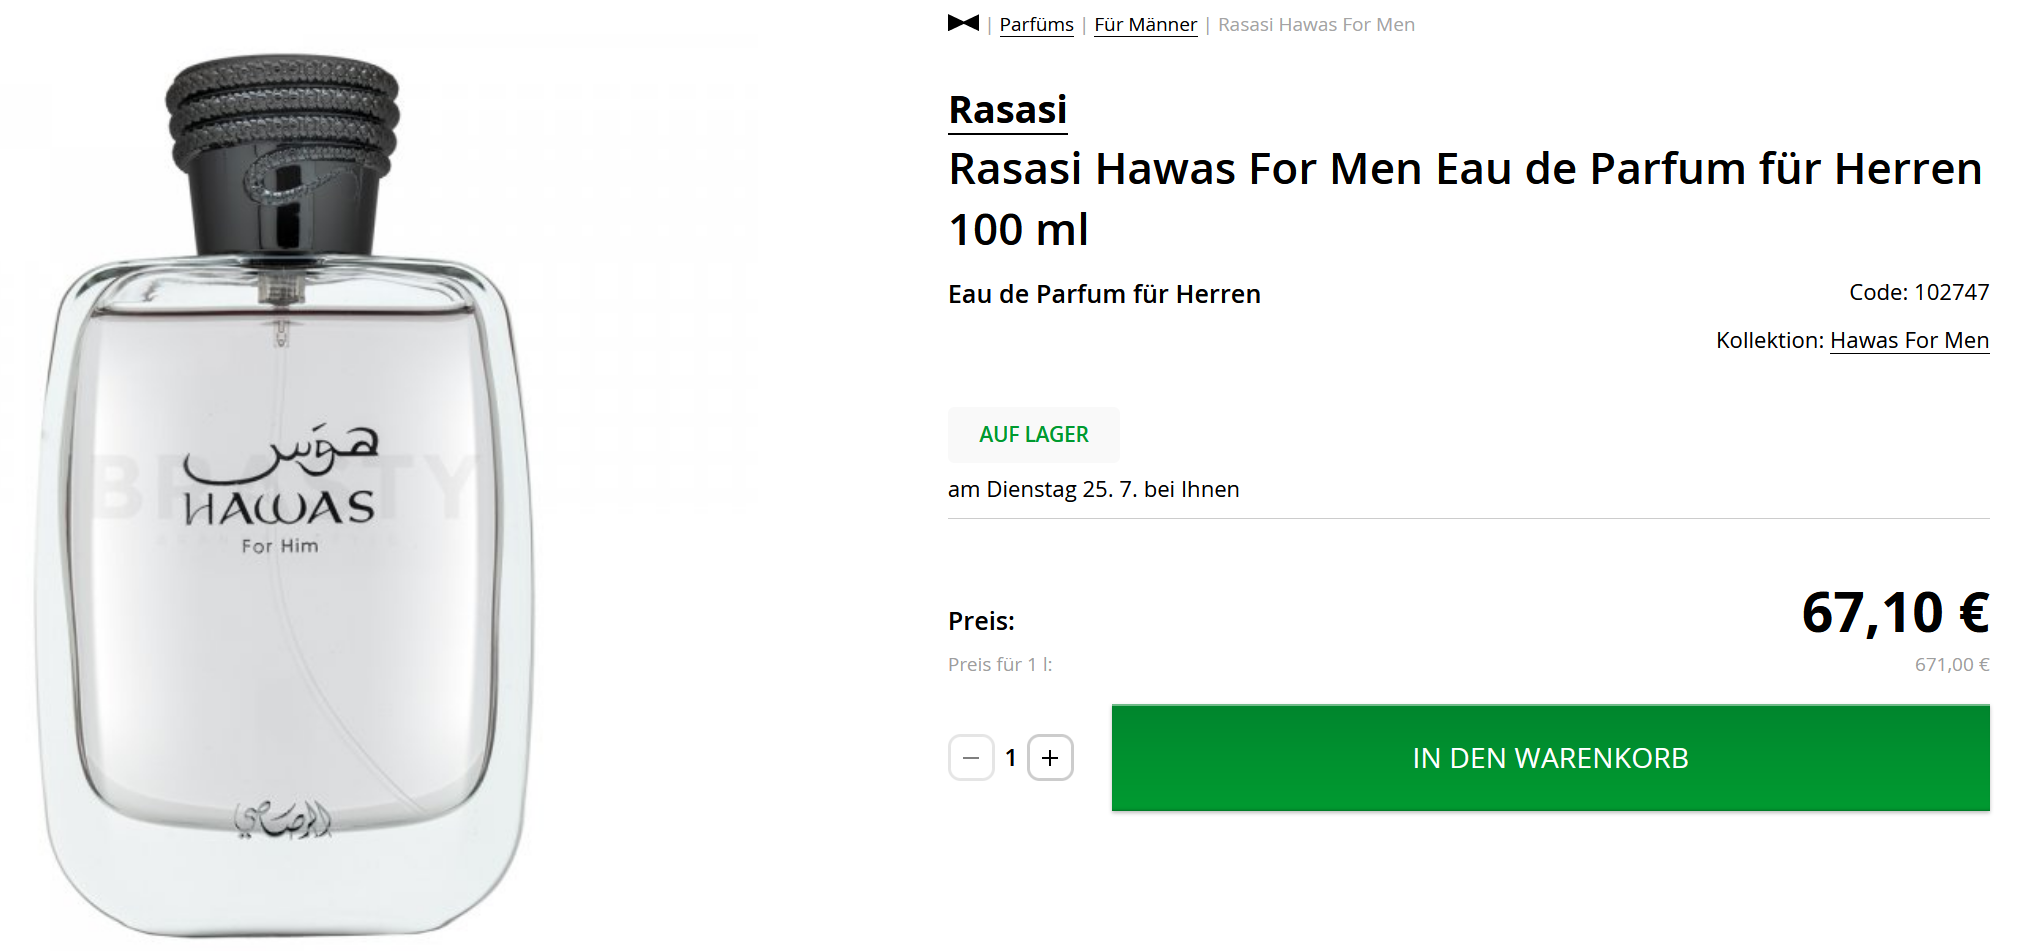
Task: Click the bottle's dark cap in the image
Action: coord(283,150)
